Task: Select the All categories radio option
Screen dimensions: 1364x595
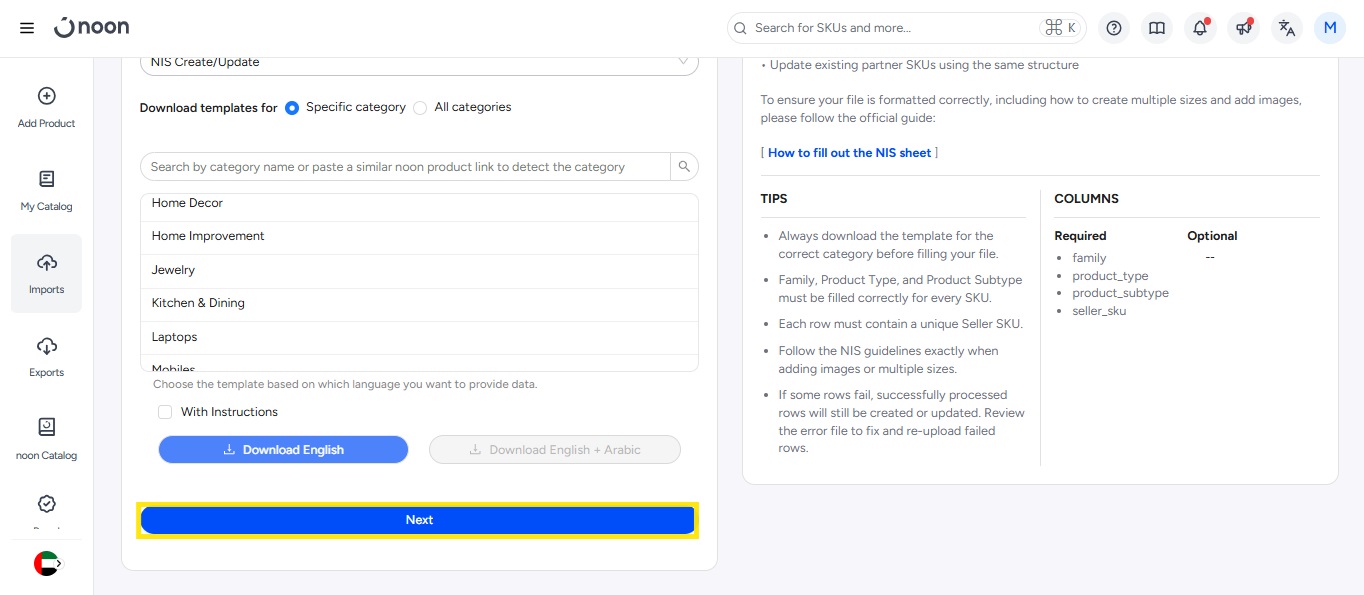Action: pos(420,108)
